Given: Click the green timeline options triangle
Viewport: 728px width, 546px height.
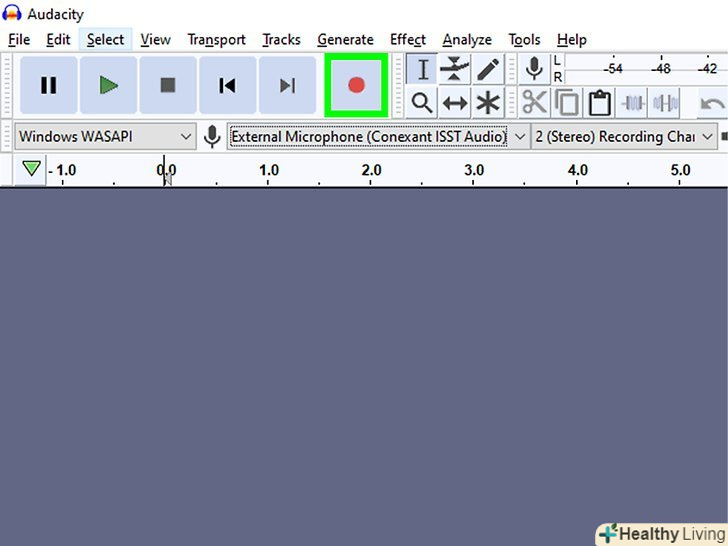Looking at the screenshot, I should click(x=31, y=169).
